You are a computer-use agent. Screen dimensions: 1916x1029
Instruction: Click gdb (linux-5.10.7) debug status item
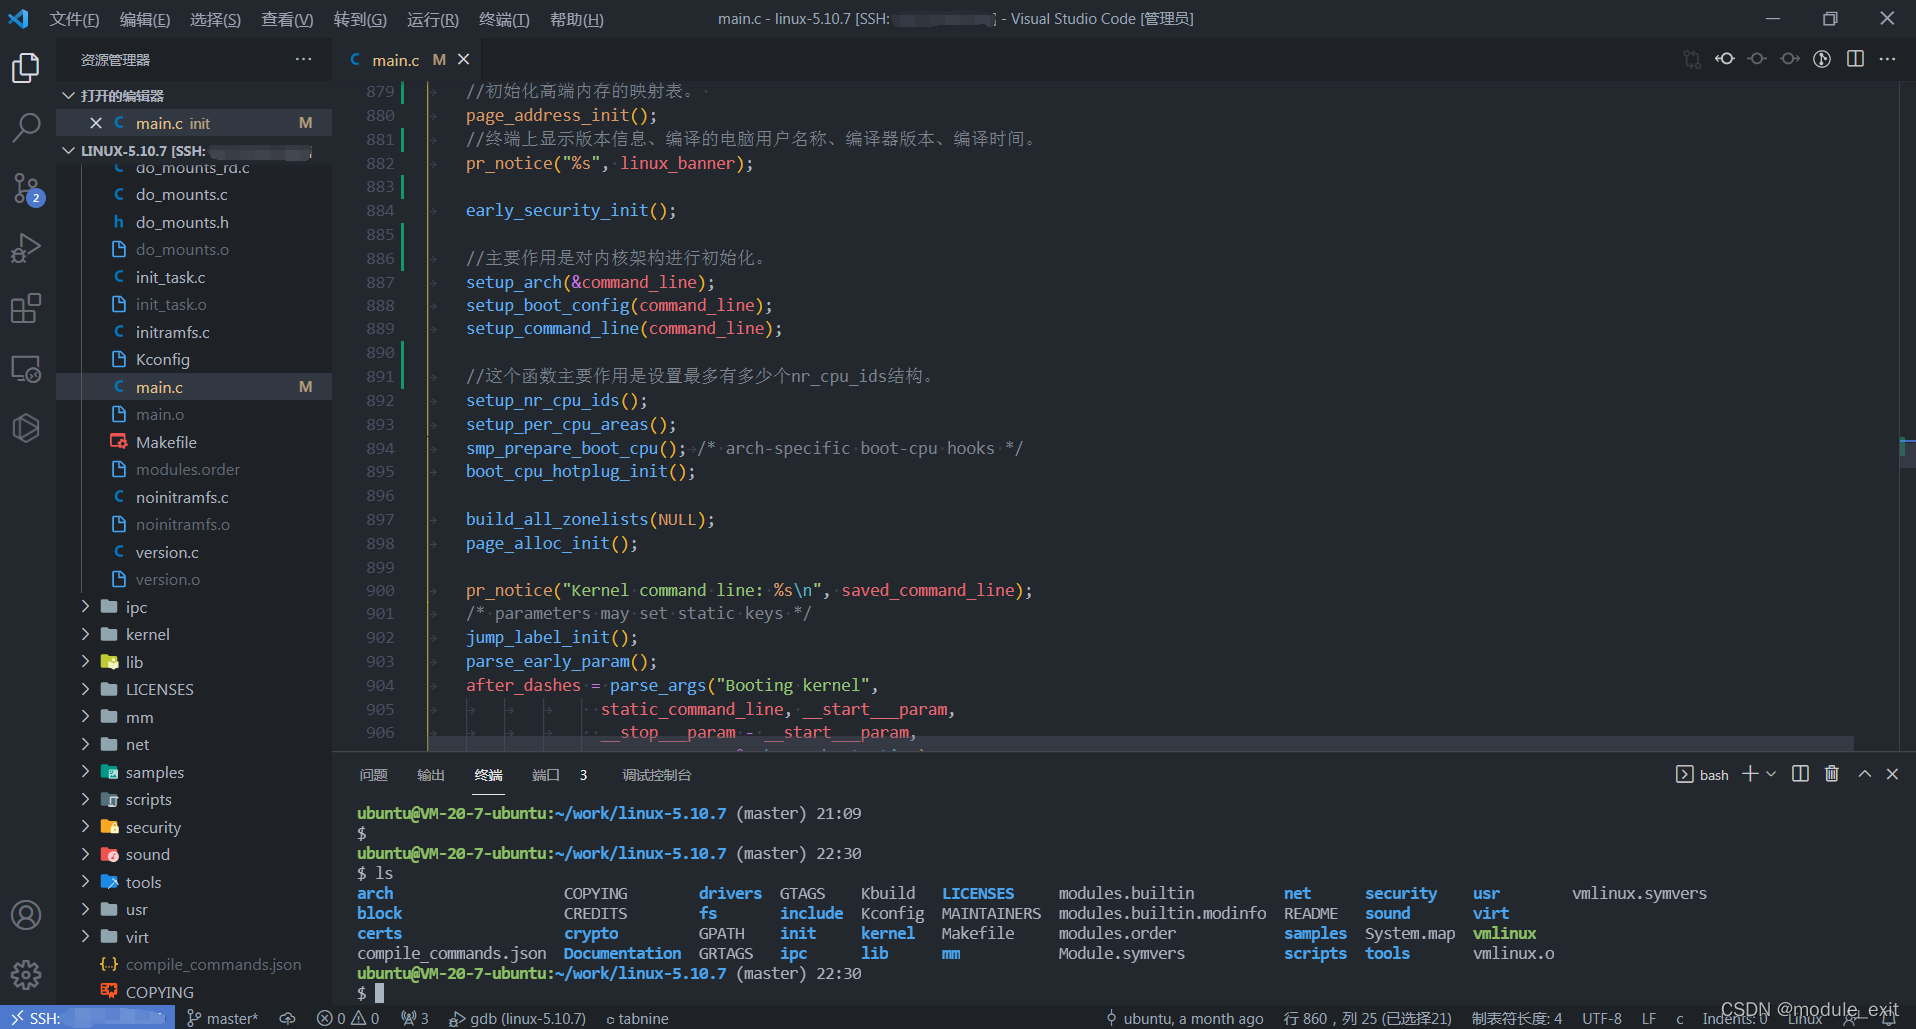coord(517,1018)
